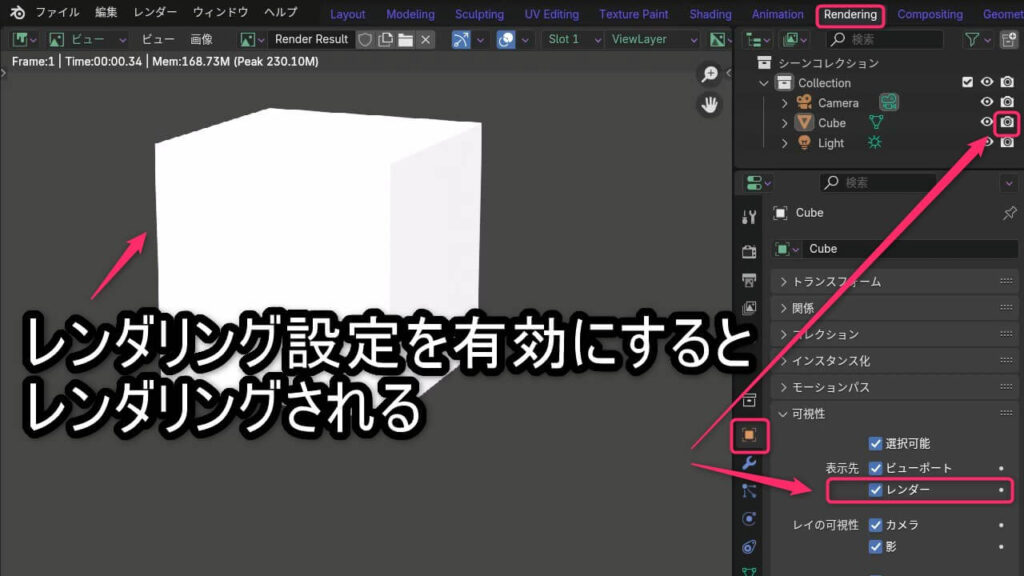Open the Modifiers wrench tab icon
Image resolution: width=1024 pixels, height=576 pixels.
pos(749,463)
